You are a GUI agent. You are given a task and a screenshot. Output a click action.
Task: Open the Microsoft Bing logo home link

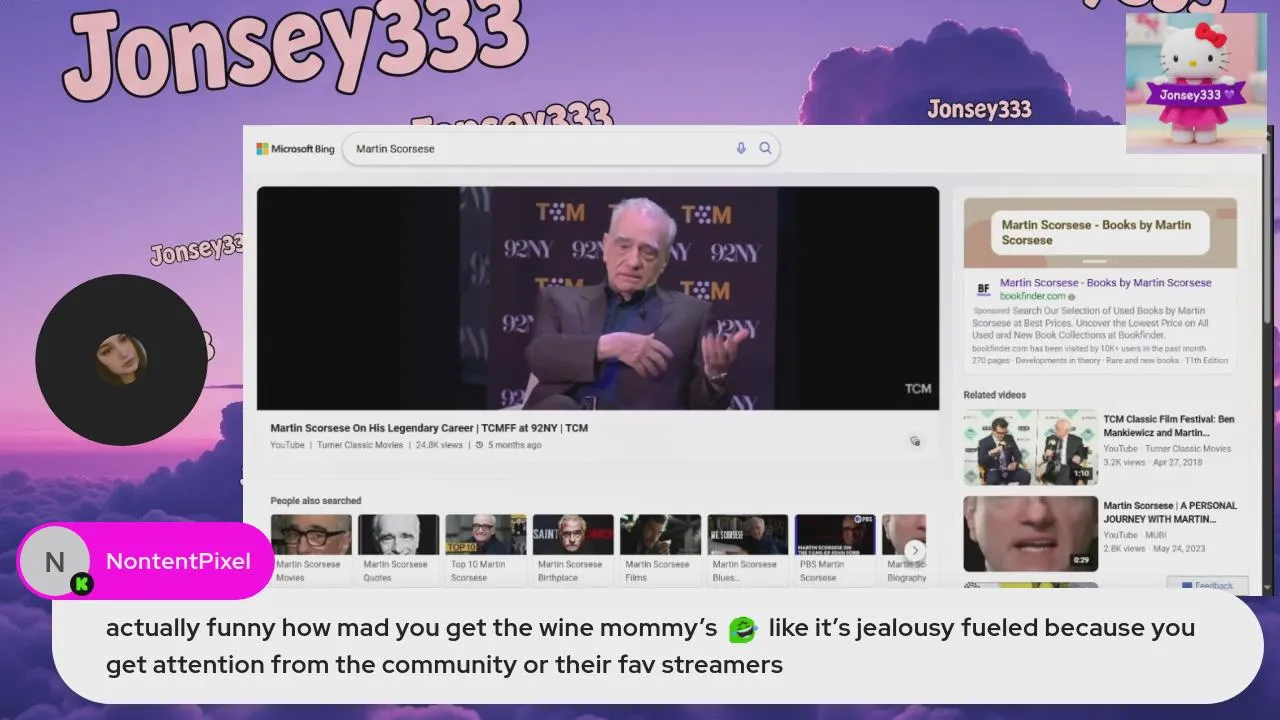tap(295, 149)
